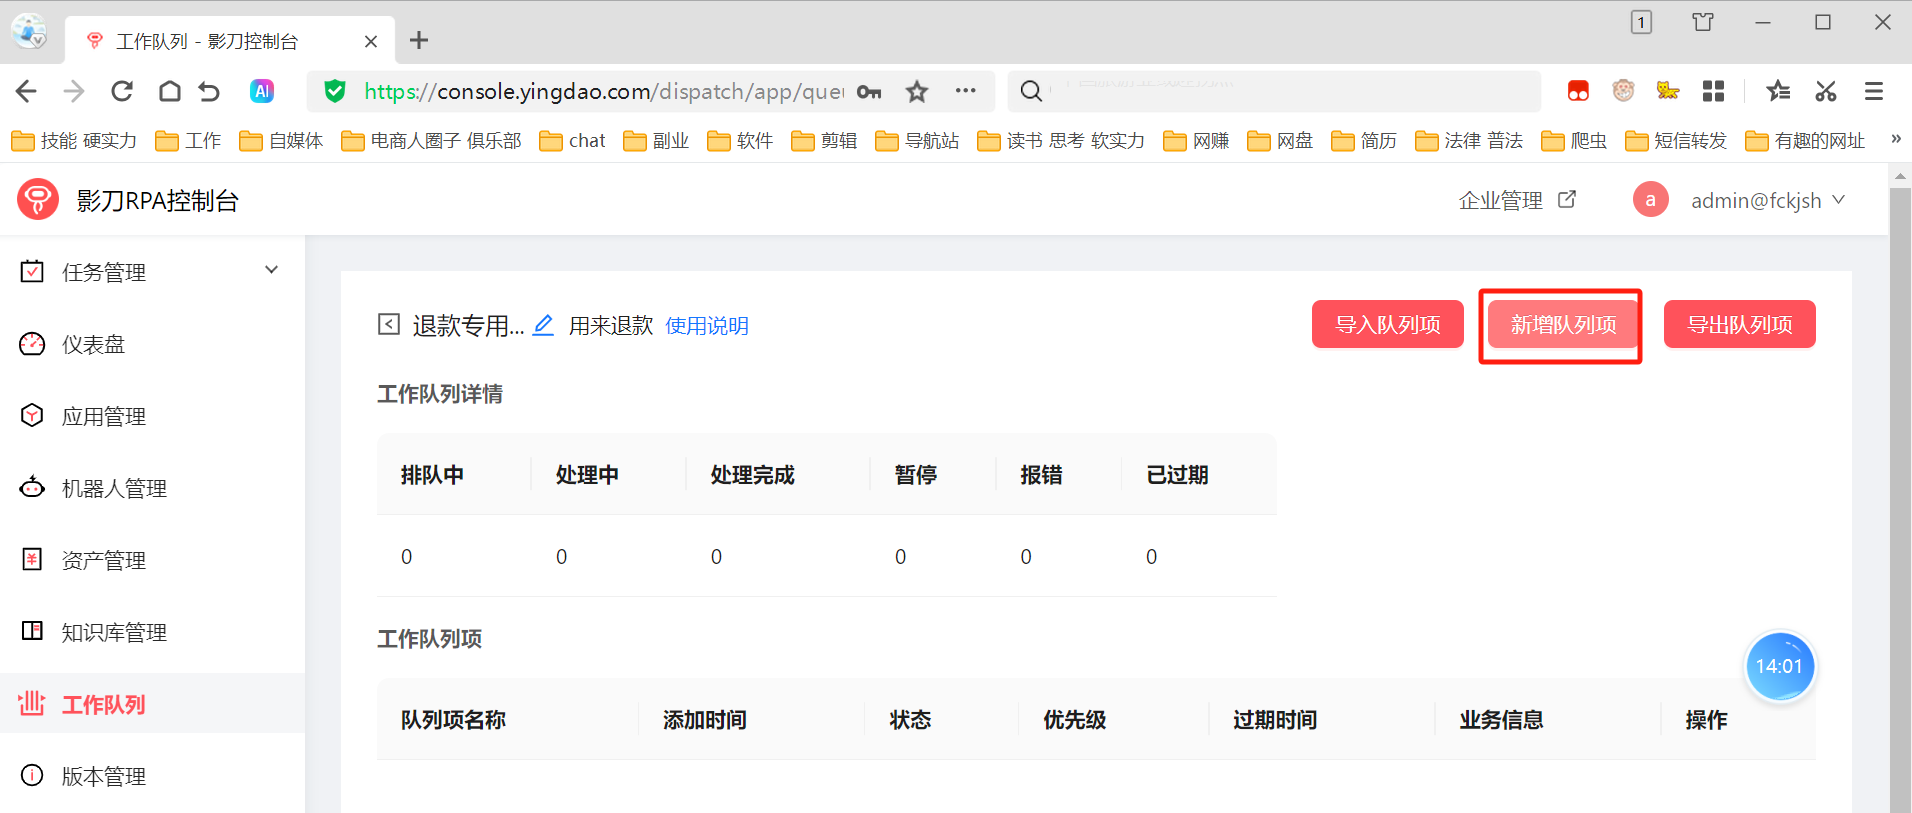Open the browser skin shirt icon

coord(1703,22)
